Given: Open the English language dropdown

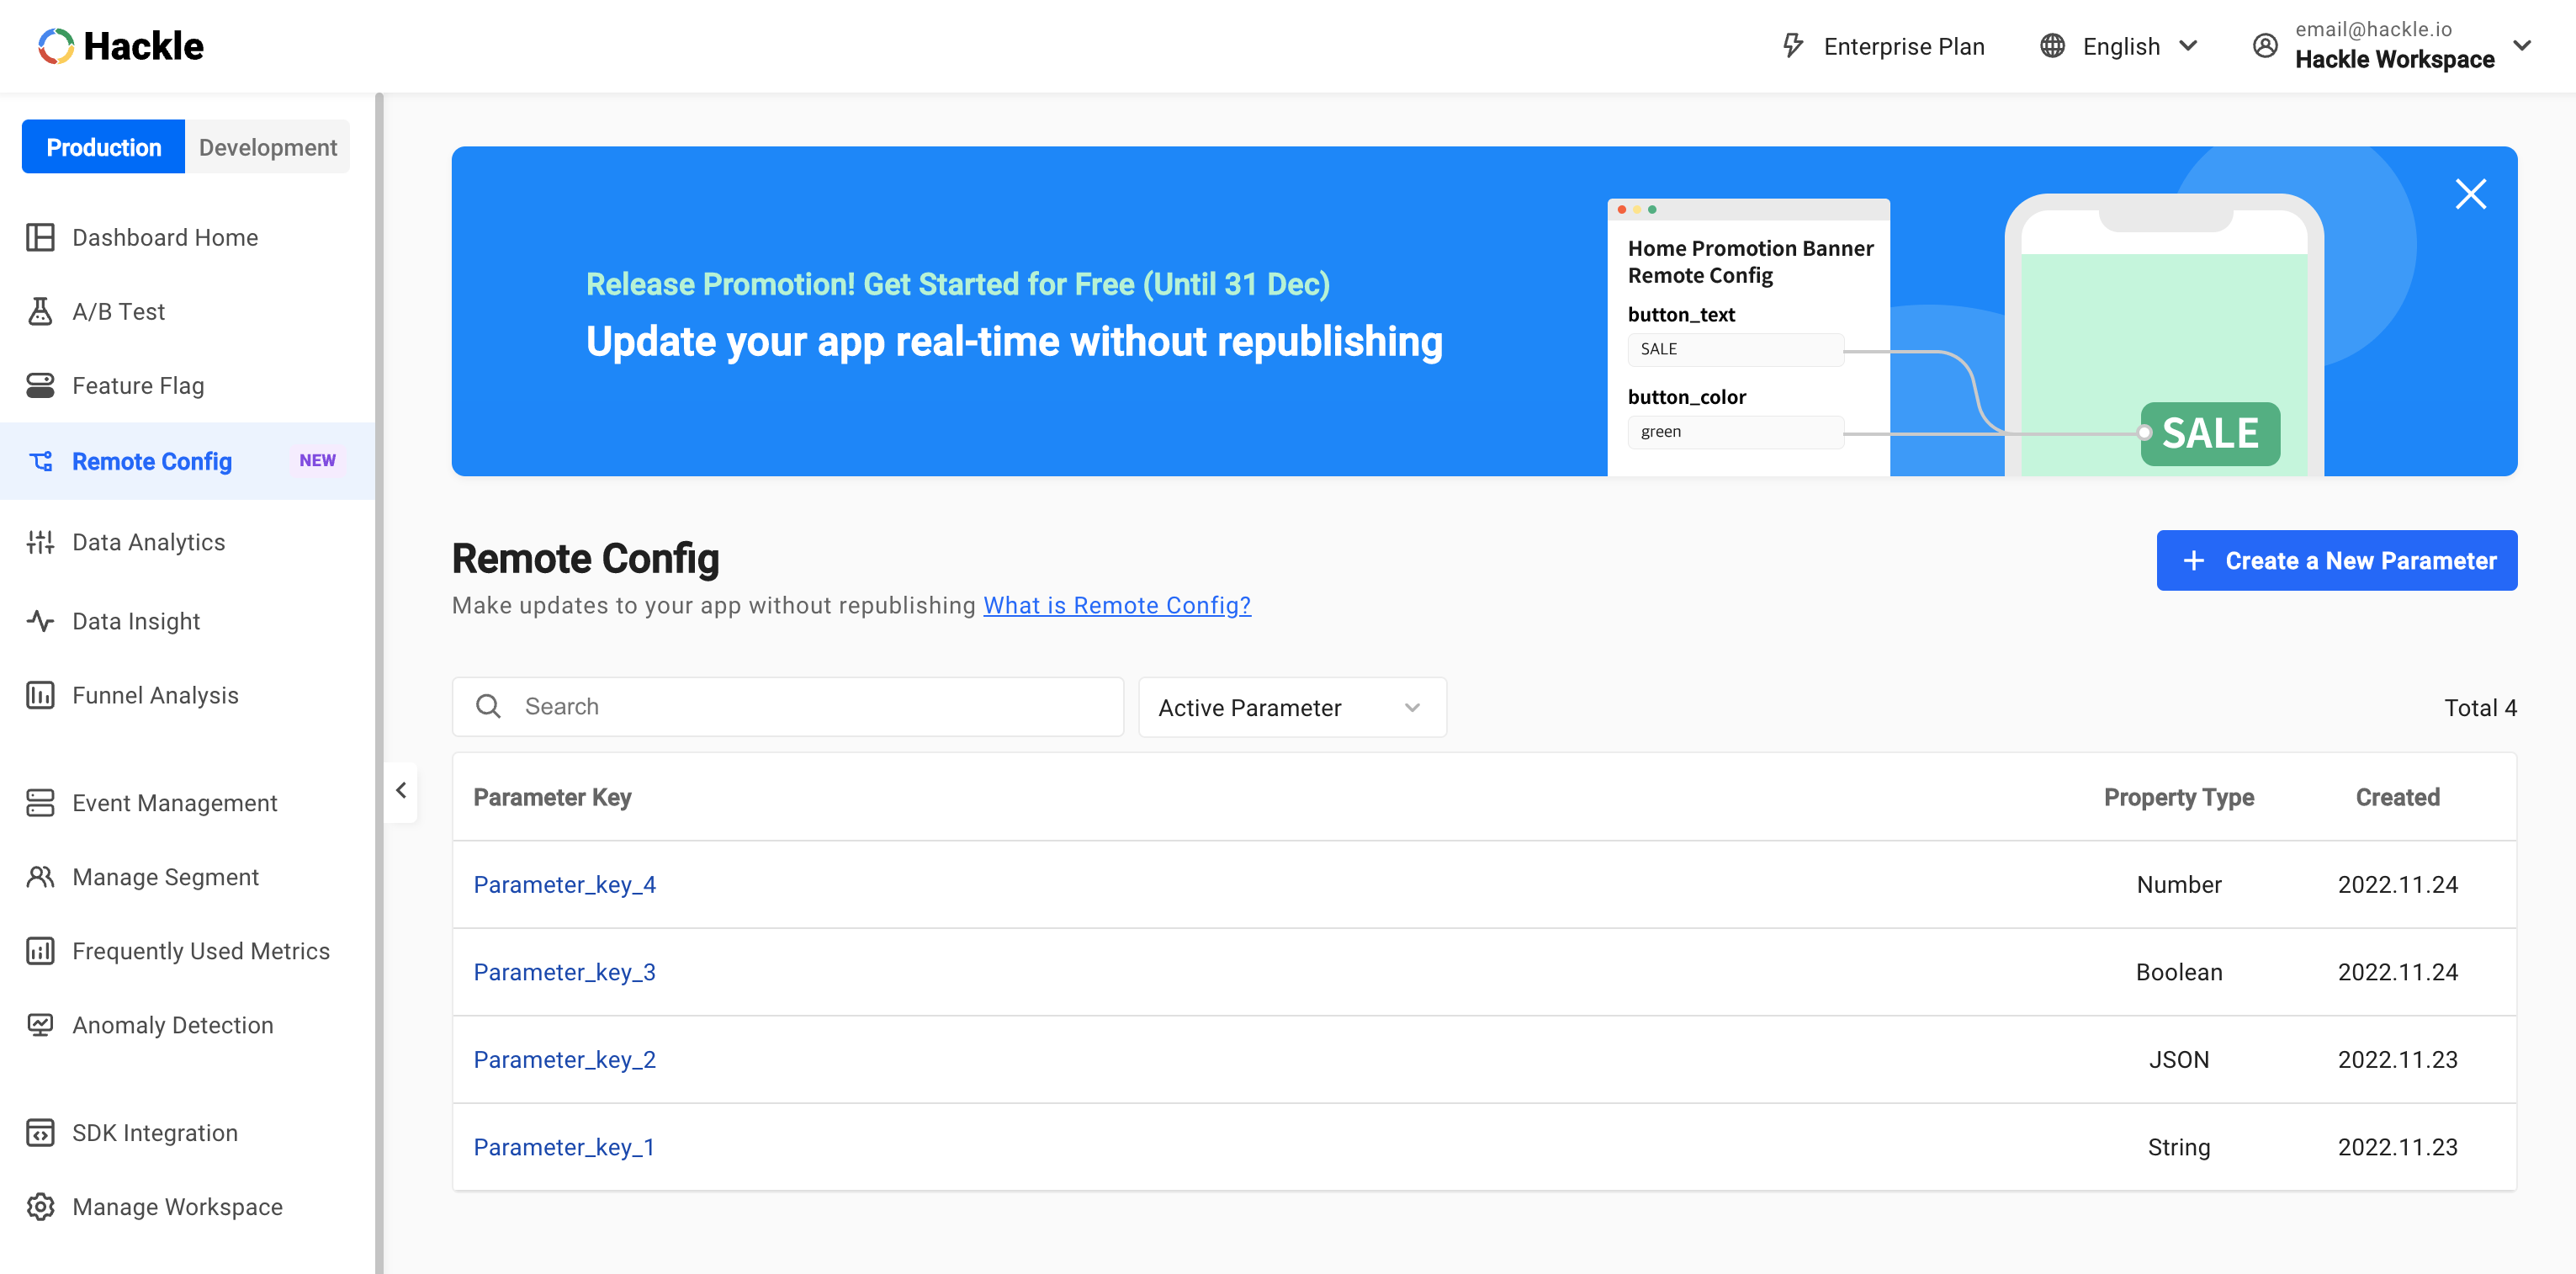Looking at the screenshot, I should (x=2119, y=46).
